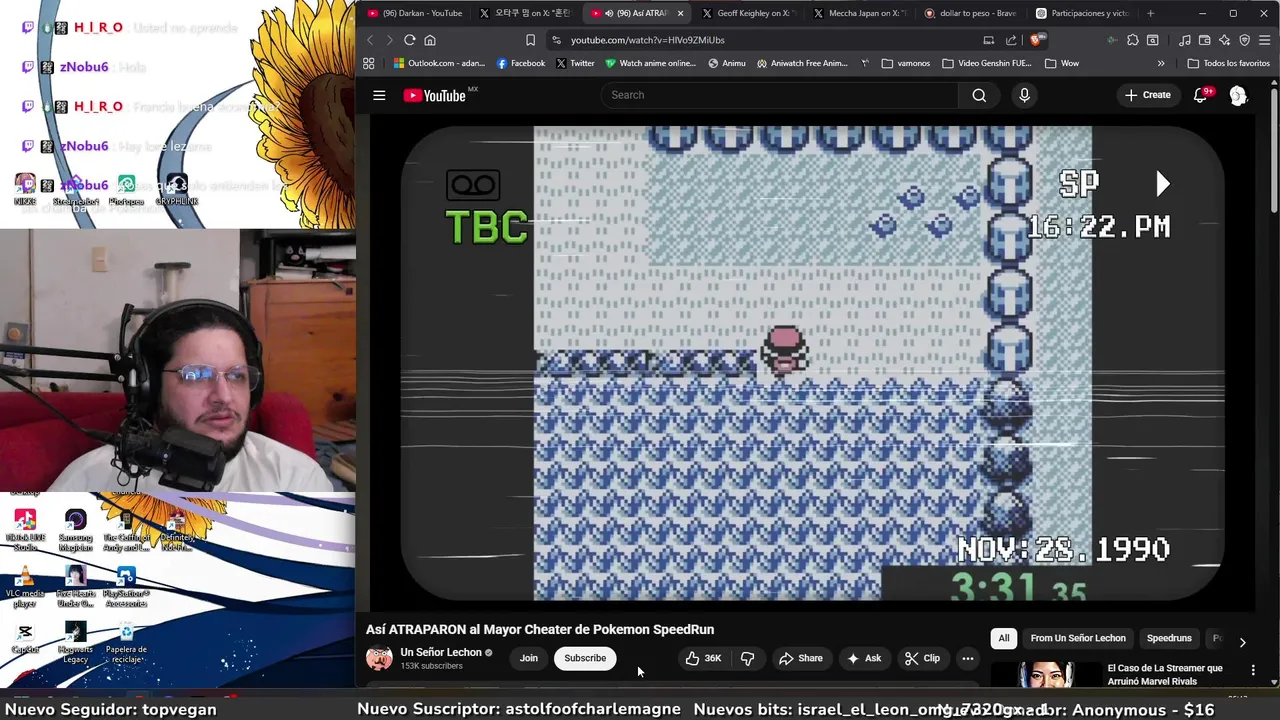1280x720 pixels.
Task: Open Aniwatch Free Anim bookmark
Action: (802, 63)
